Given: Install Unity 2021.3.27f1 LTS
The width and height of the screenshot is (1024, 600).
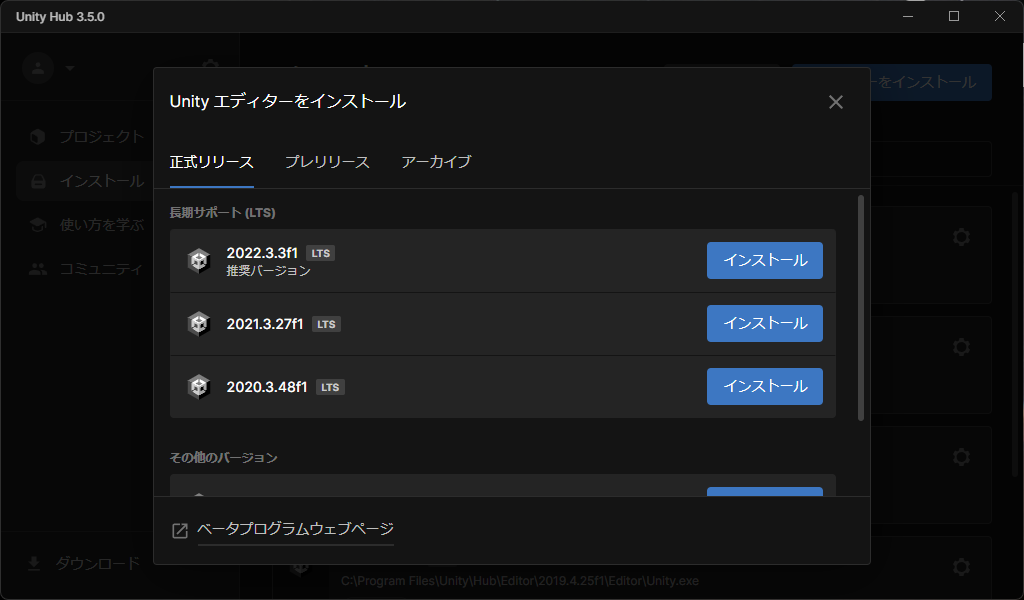Looking at the screenshot, I should coord(765,323).
